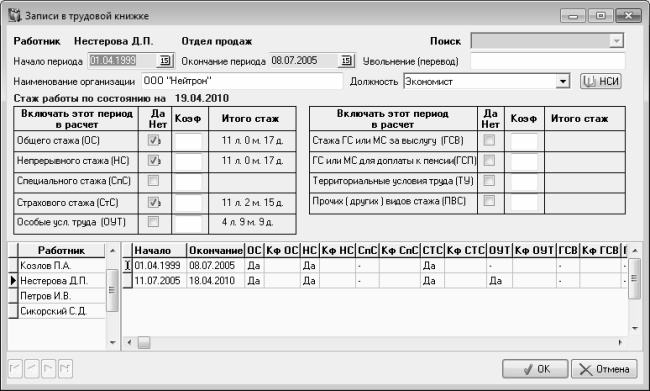The height and width of the screenshot is (391, 650).
Task: Expand the Должность dropdown list
Action: coord(562,81)
